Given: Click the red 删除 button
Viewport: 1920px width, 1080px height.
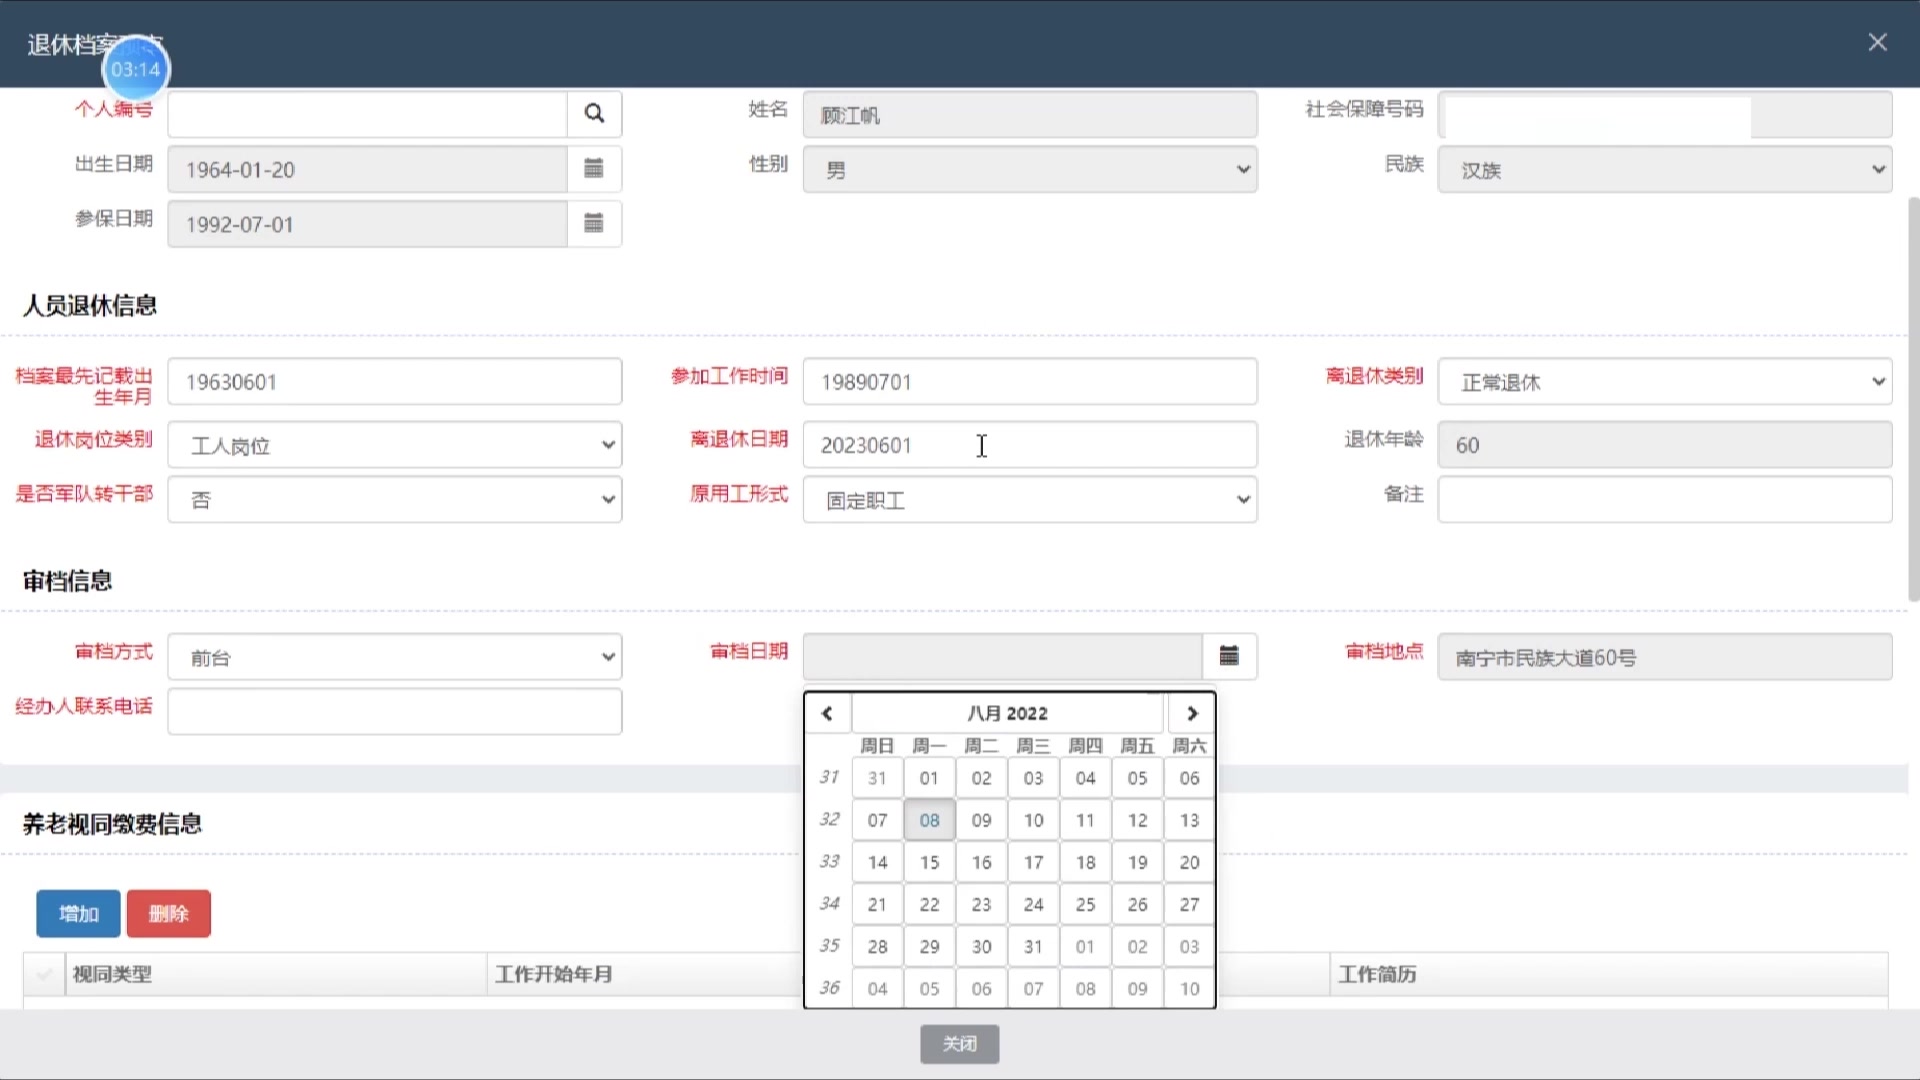Looking at the screenshot, I should [x=168, y=913].
